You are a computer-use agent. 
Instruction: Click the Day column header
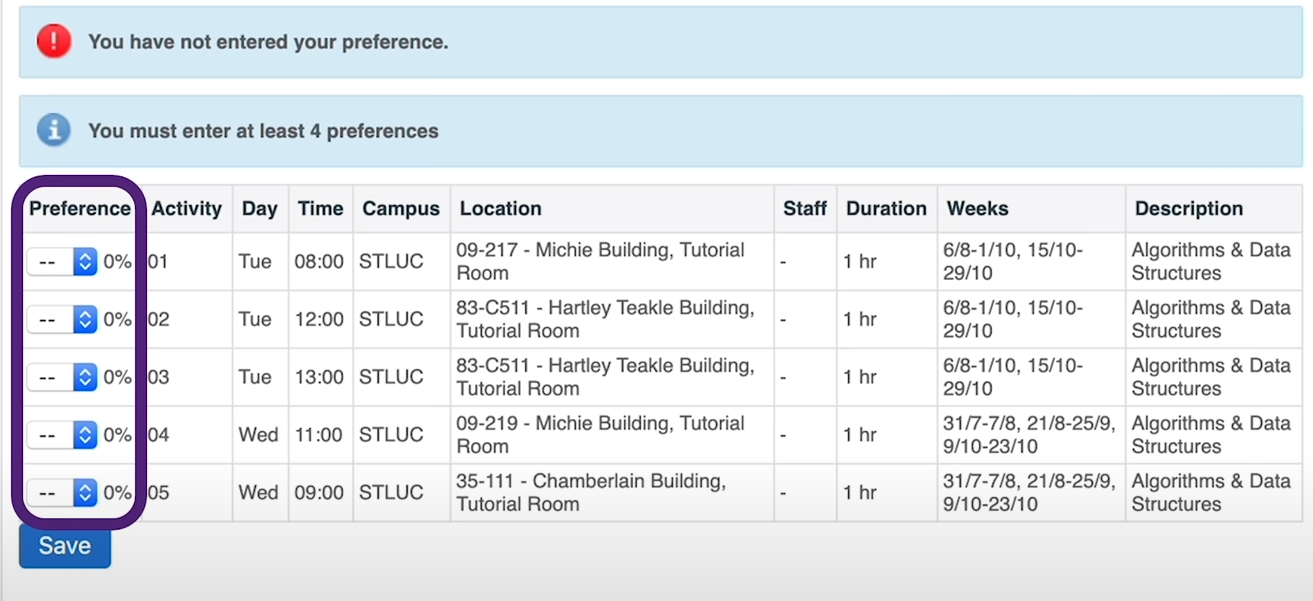tap(260, 209)
